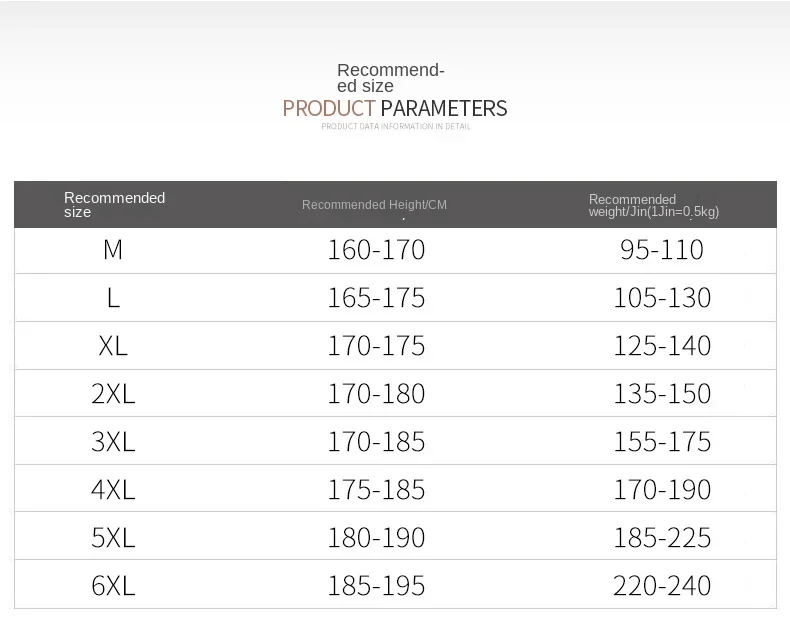Select the 125-140 weight cell
Screen dimensions: 790x628
point(662,346)
